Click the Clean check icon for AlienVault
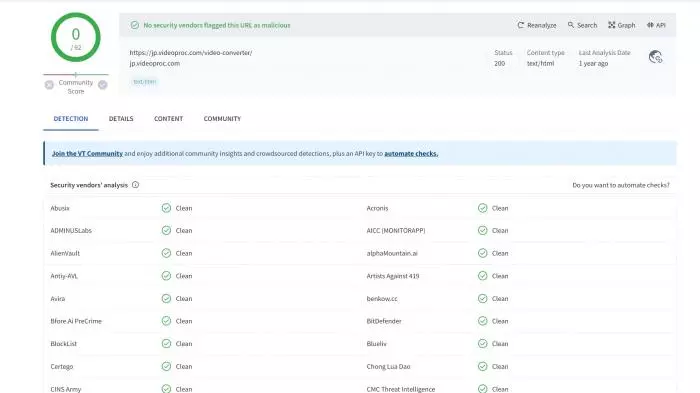The image size is (700, 393). (166, 253)
